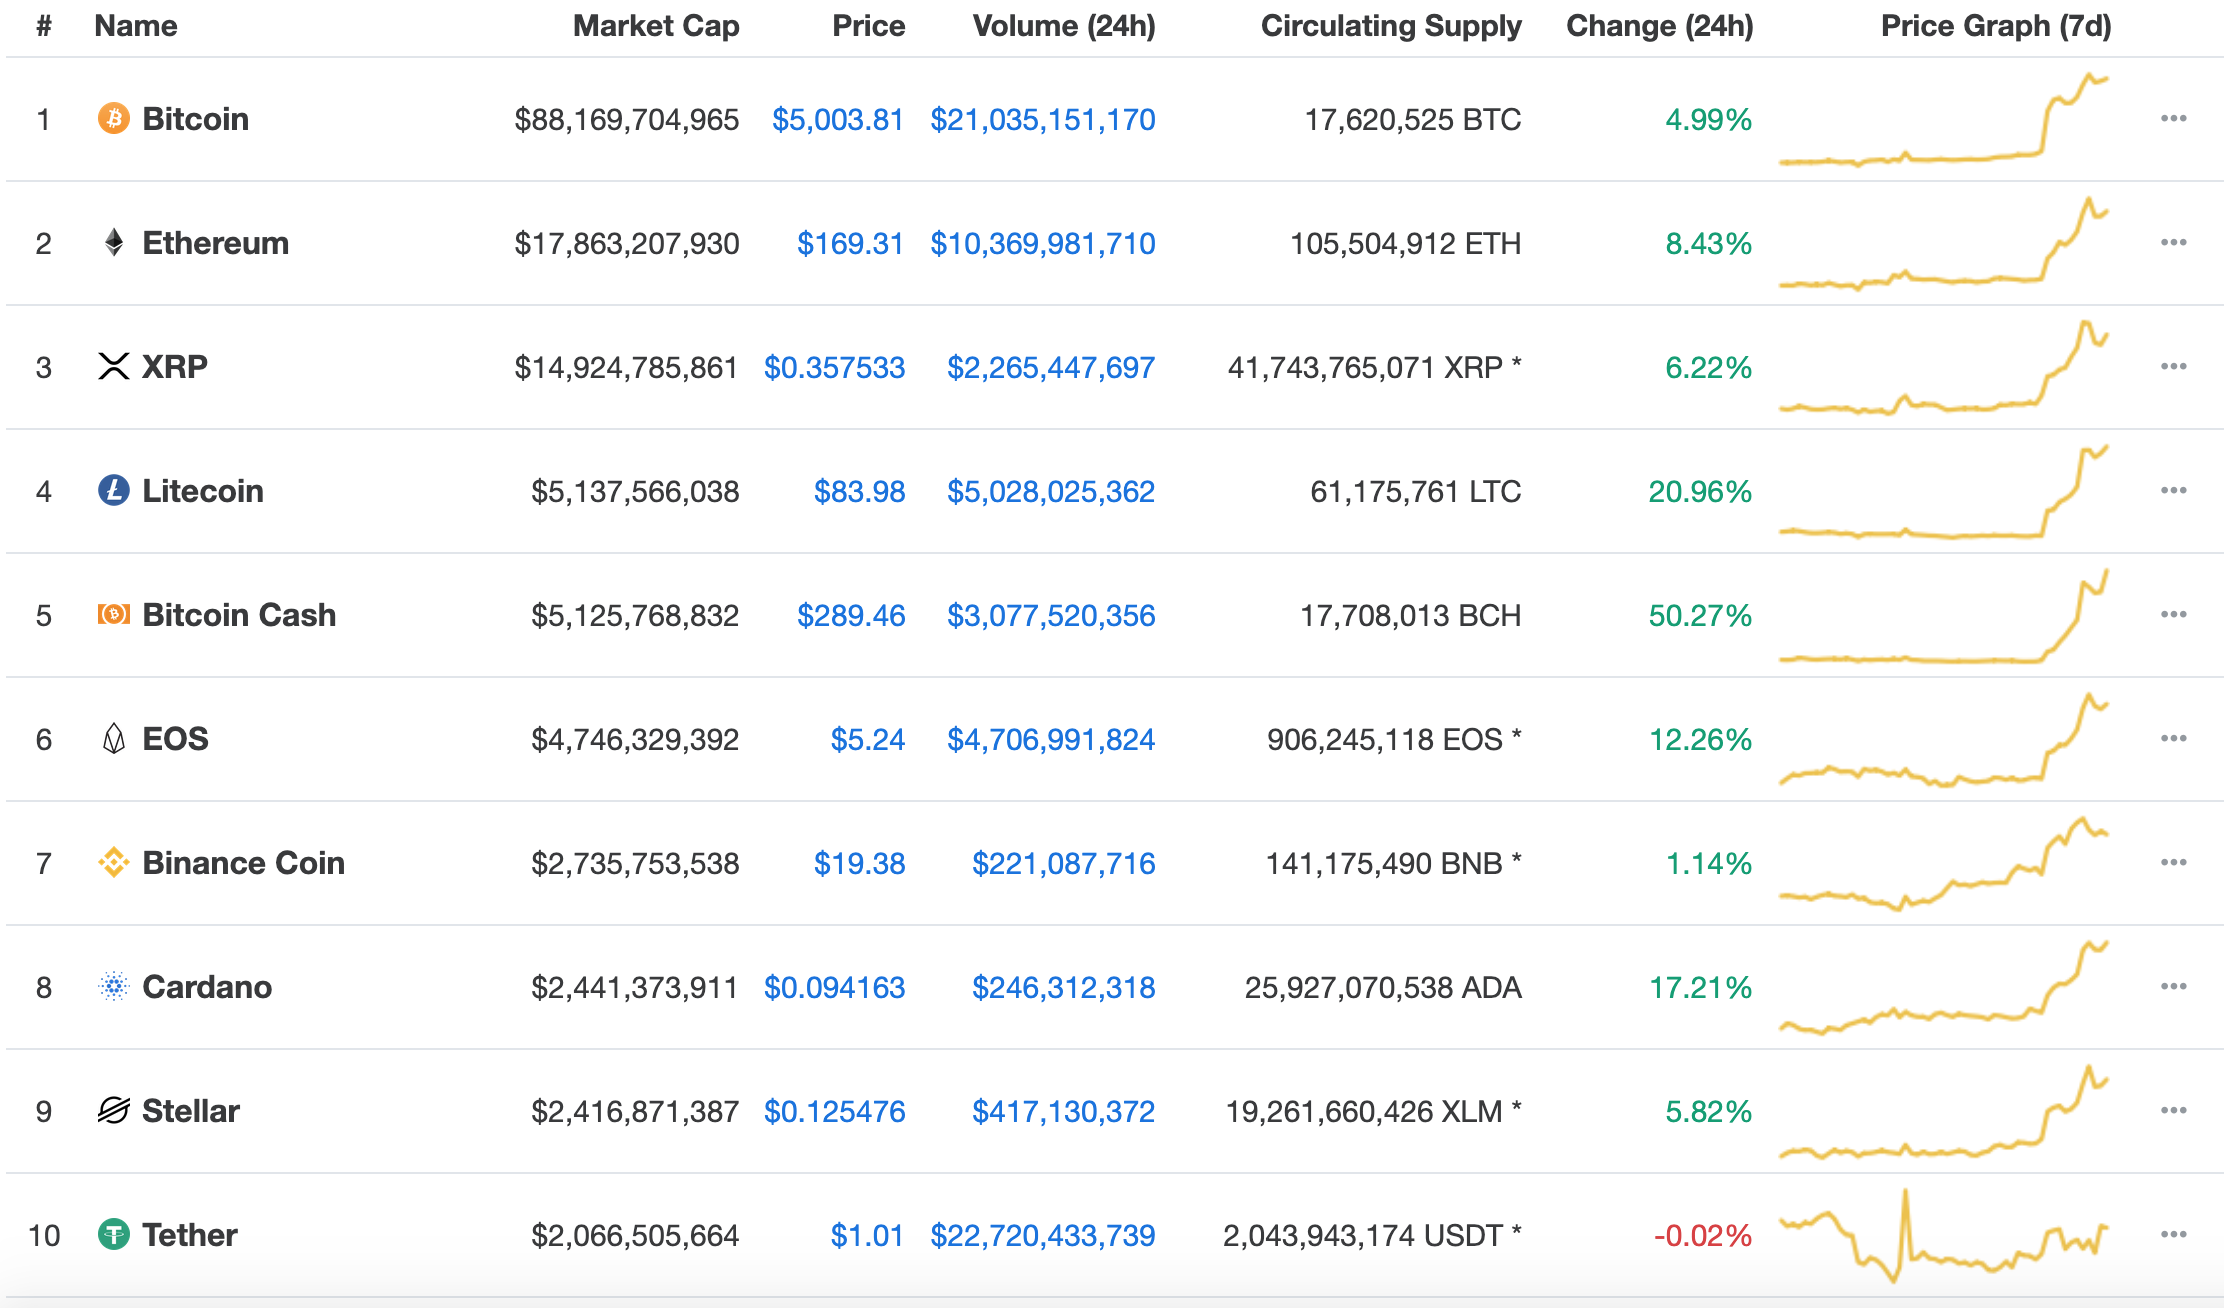Click EOS price $5.24
Viewport: 2224px width, 1308px height.
(x=868, y=740)
